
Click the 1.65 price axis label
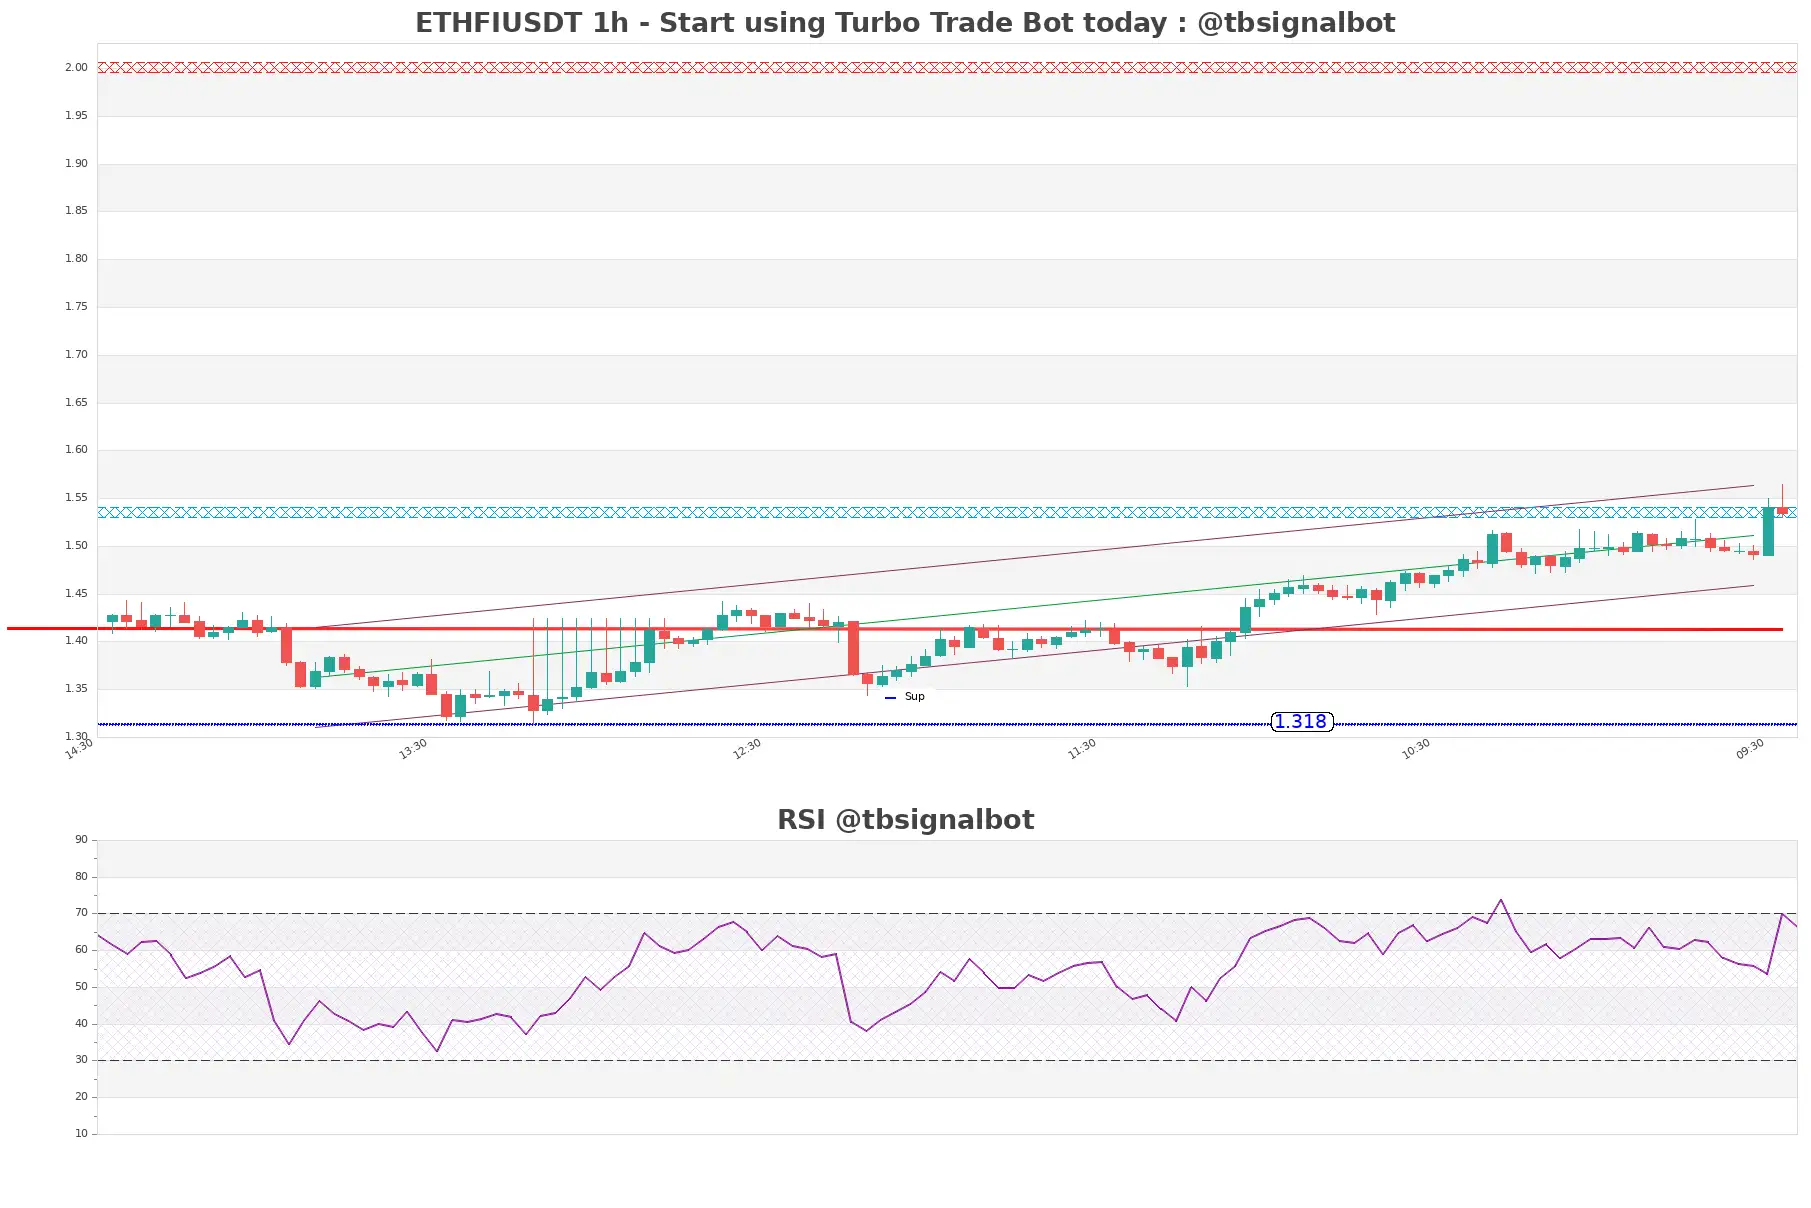tap(76, 403)
